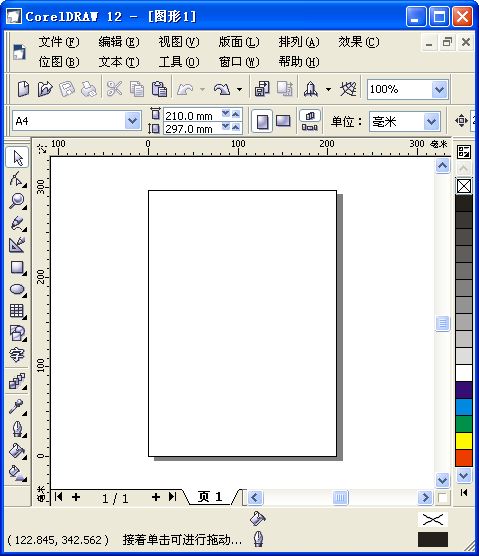The image size is (479, 556).
Task: Select the Graph Paper tool
Action: point(17,311)
